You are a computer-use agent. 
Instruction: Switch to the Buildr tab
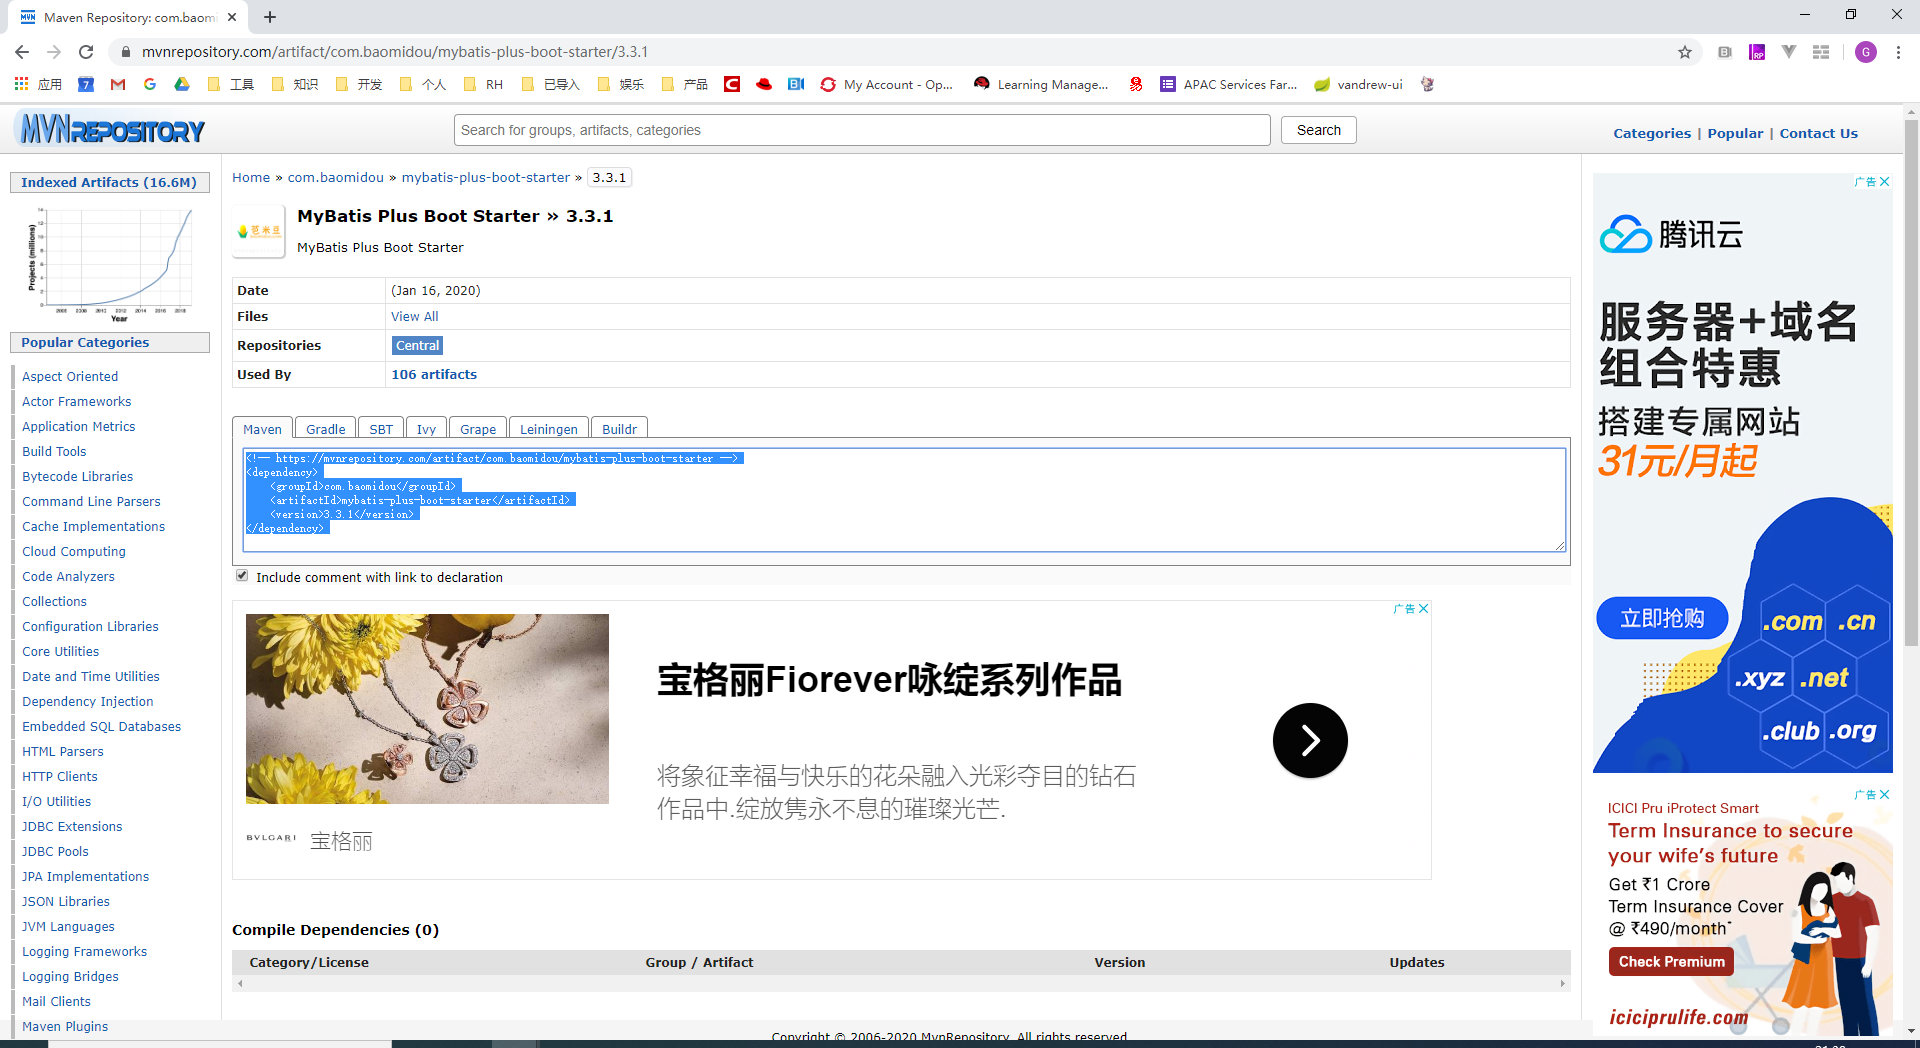click(x=620, y=429)
